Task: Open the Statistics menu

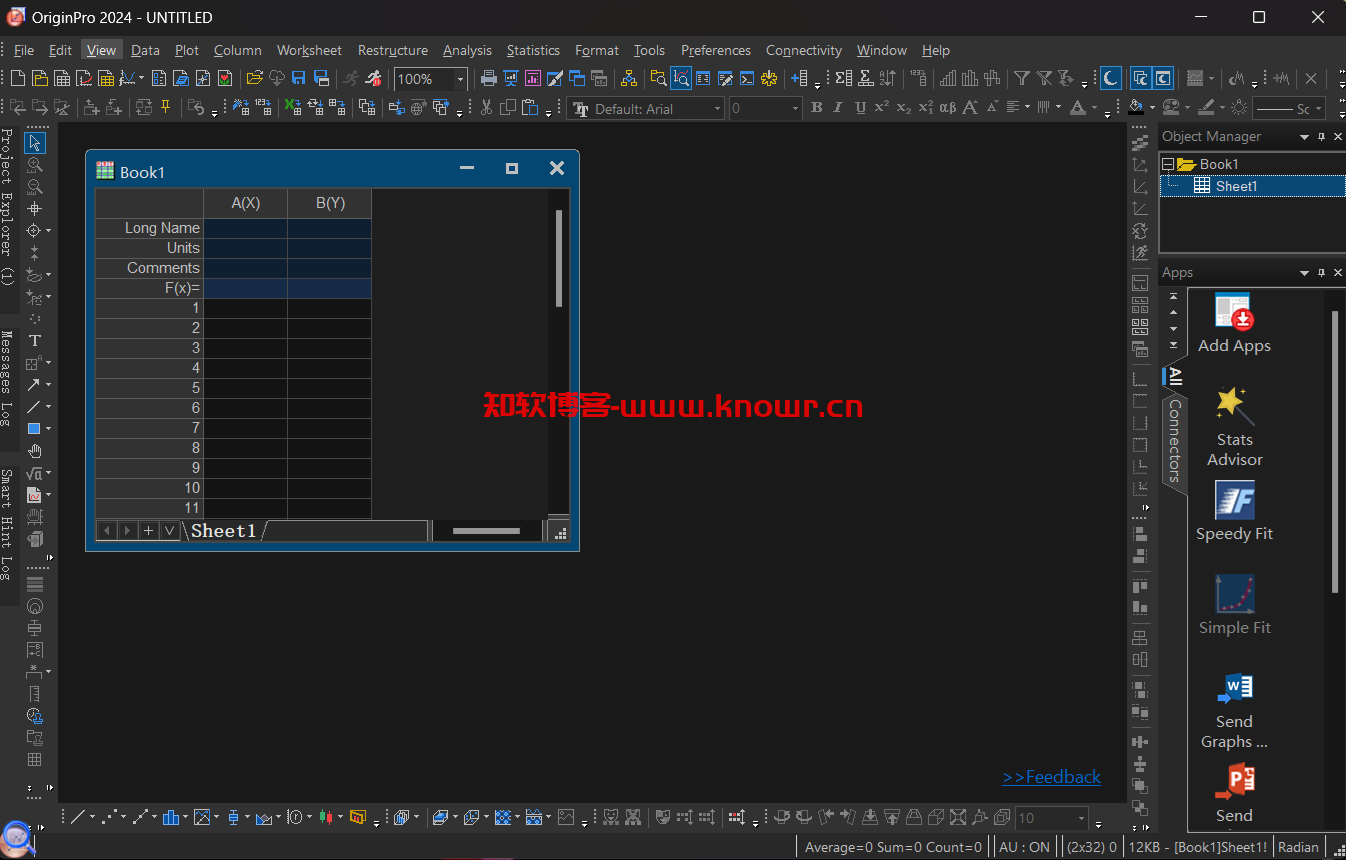Action: (533, 50)
